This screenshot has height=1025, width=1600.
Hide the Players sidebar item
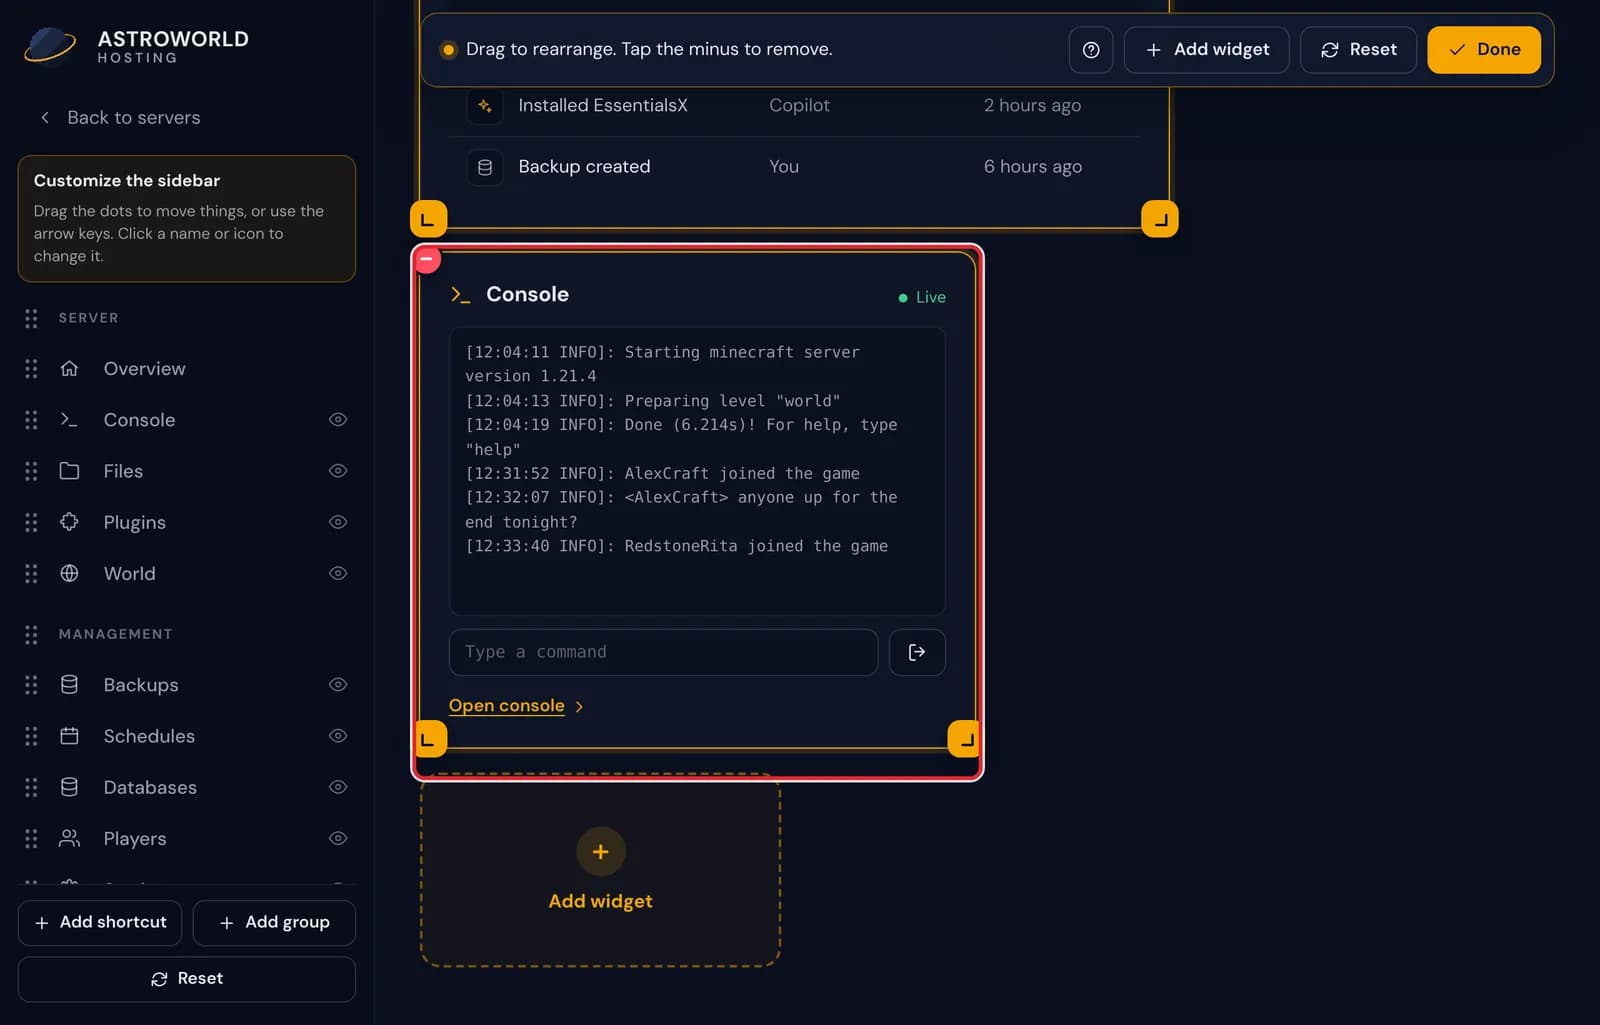(338, 838)
